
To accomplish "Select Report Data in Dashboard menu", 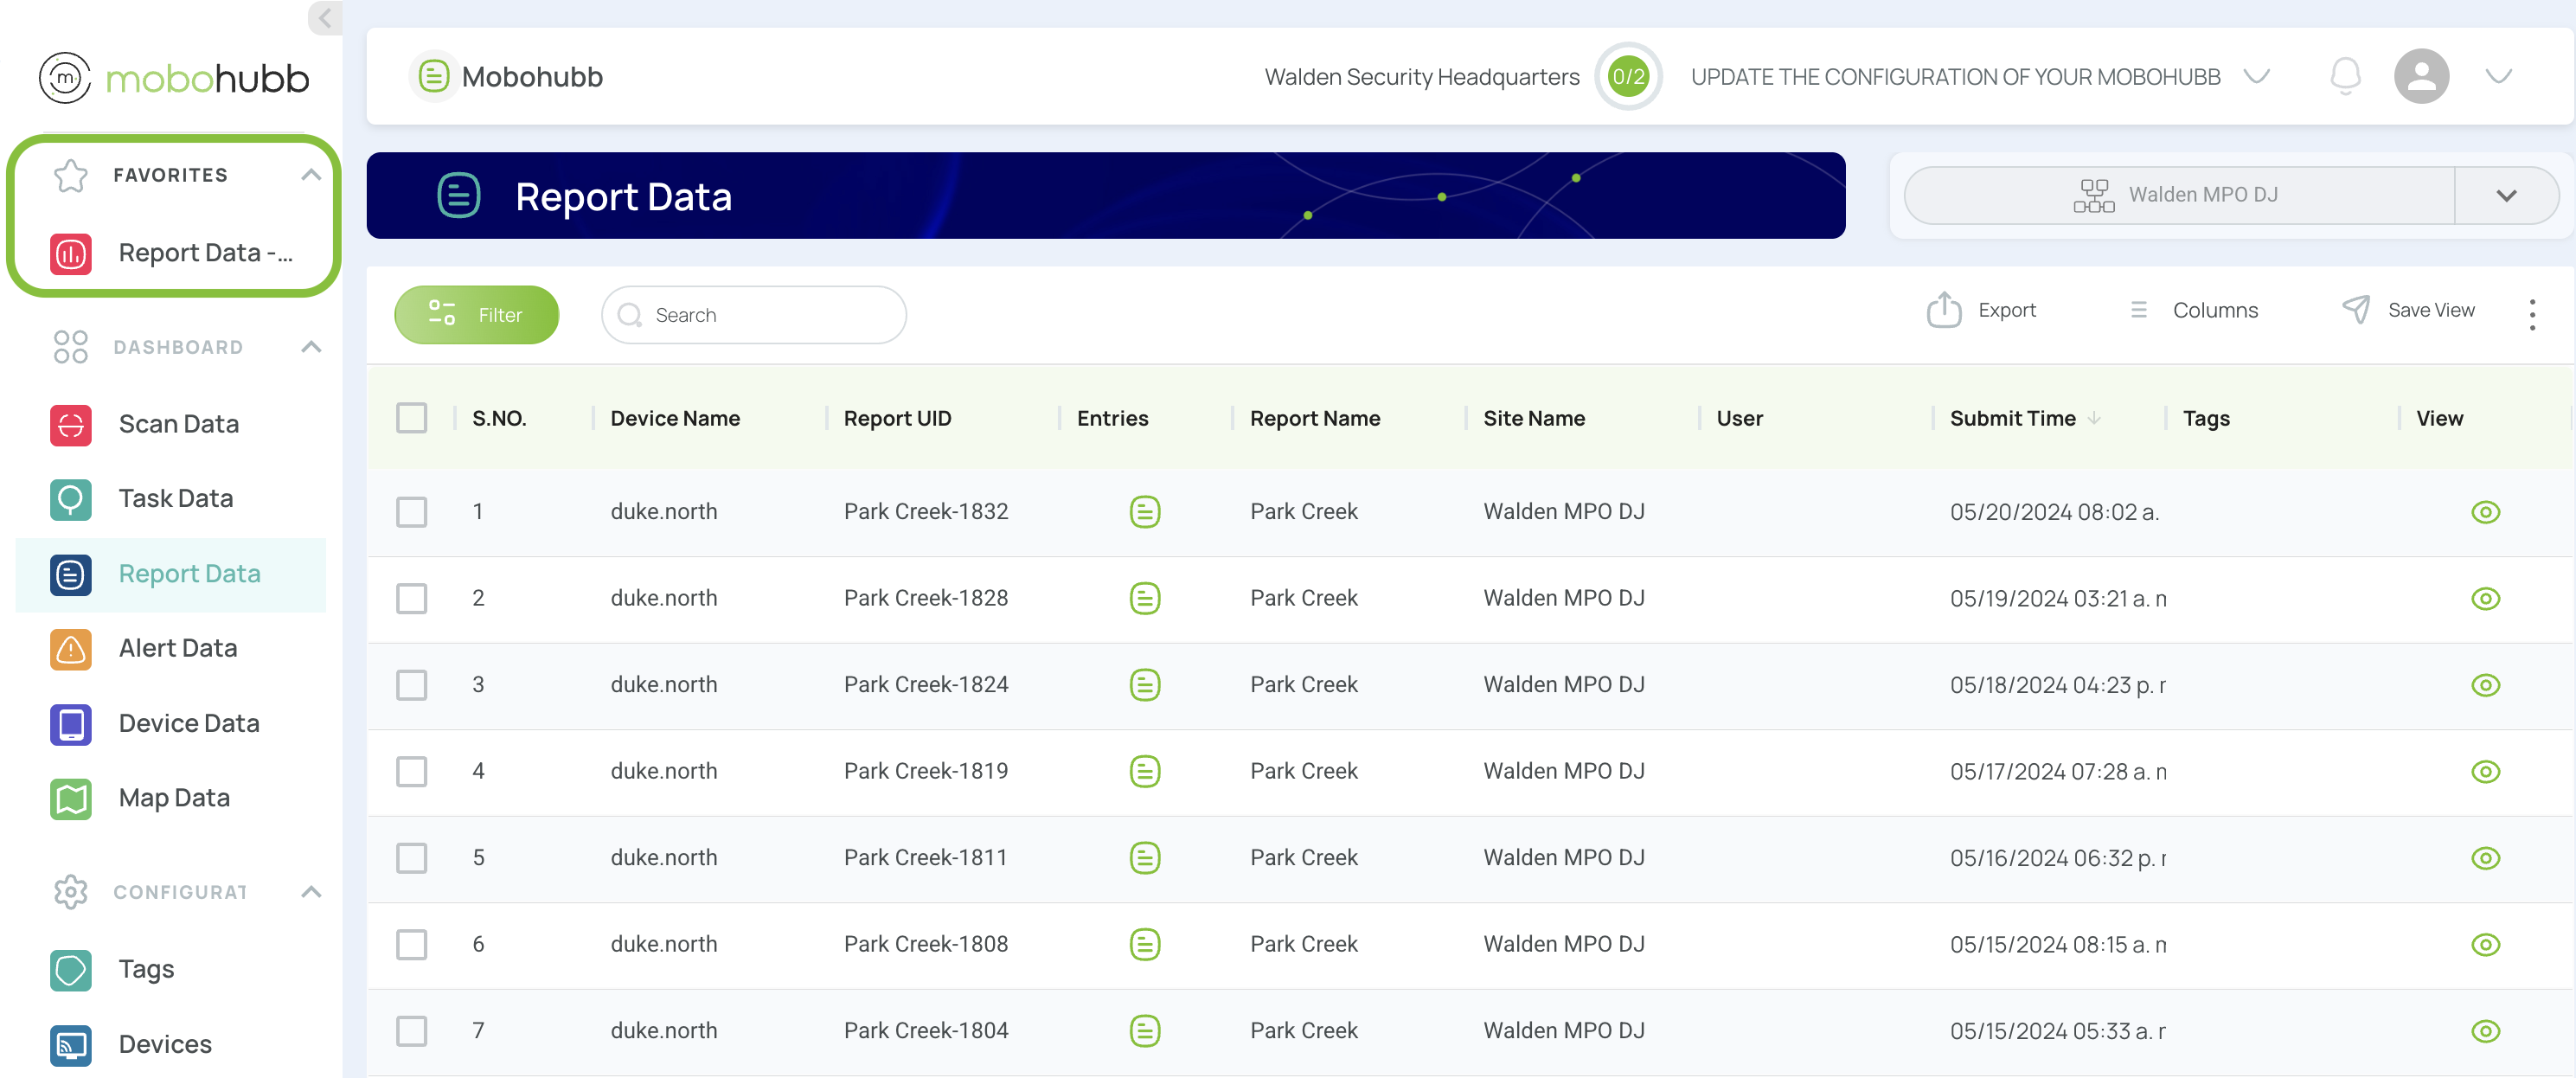I will [x=171, y=574].
